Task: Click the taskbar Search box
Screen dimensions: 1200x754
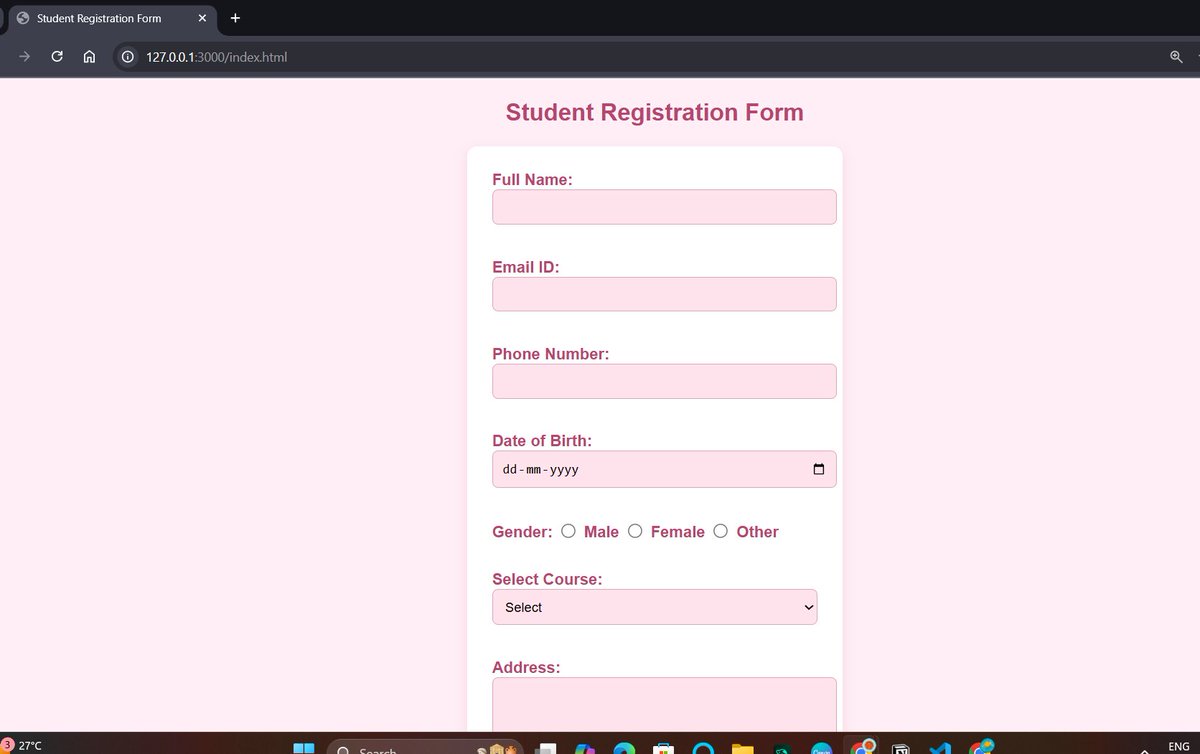Action: point(427,748)
